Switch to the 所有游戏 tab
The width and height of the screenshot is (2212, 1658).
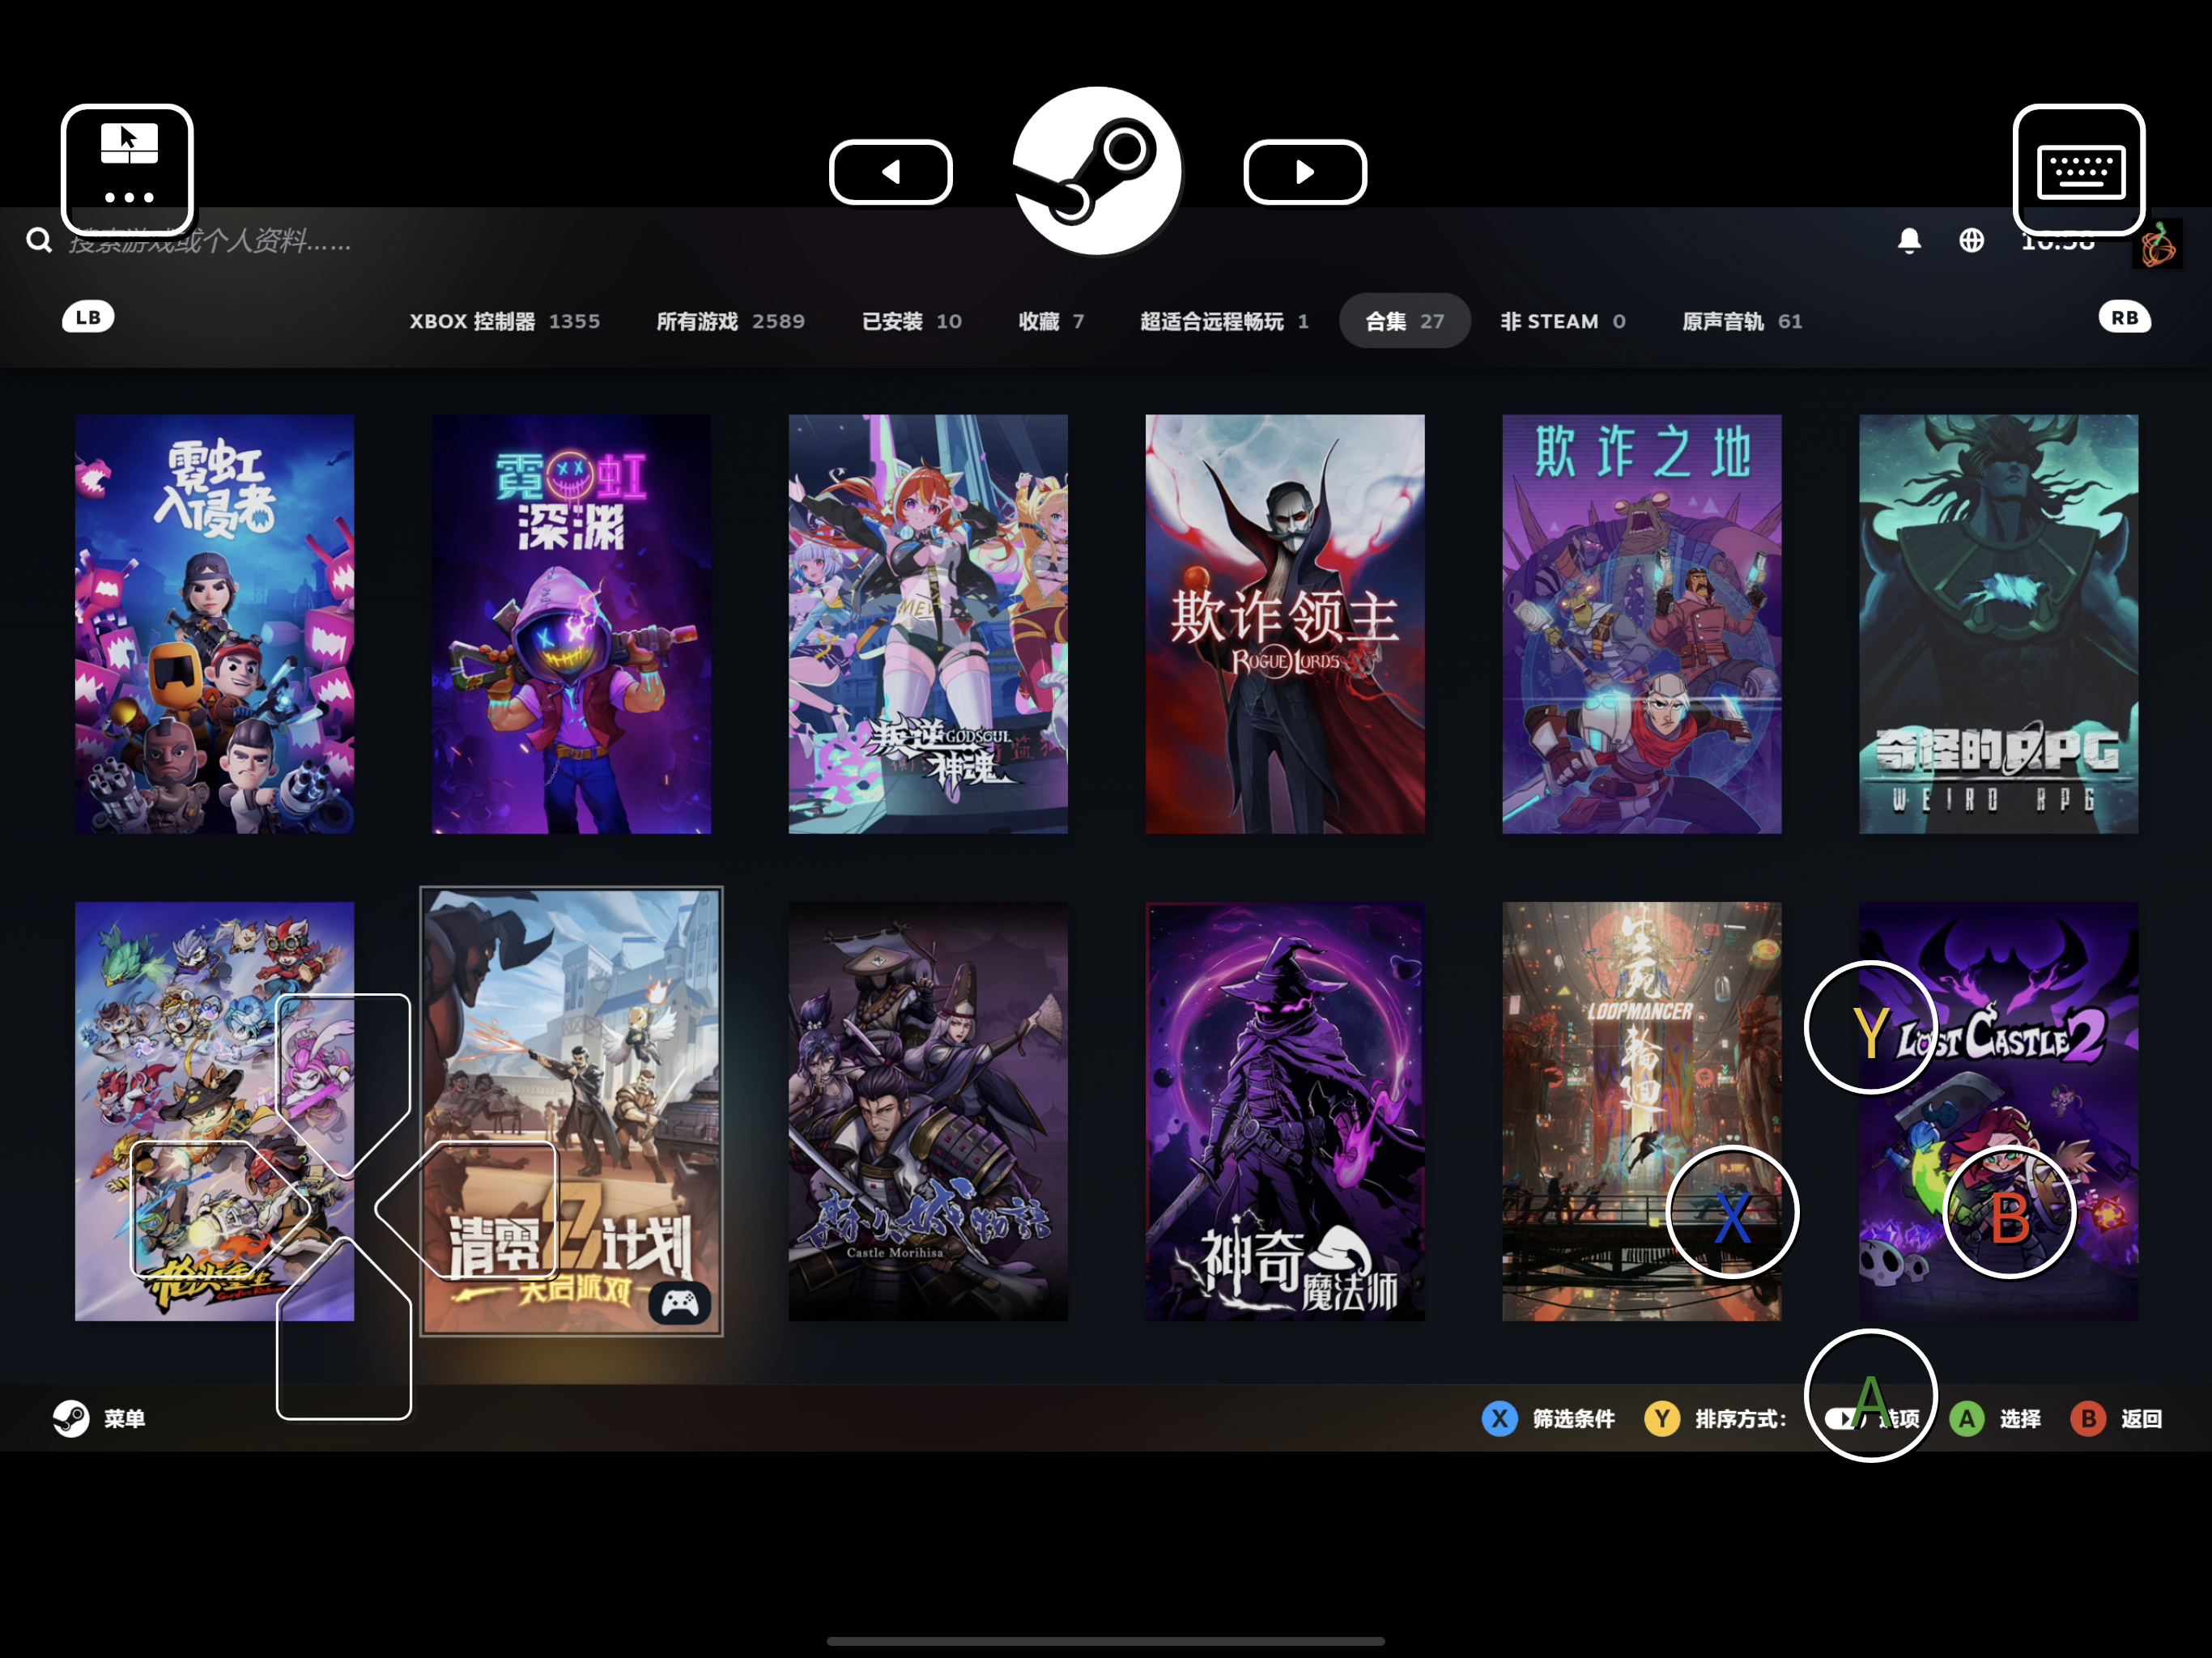(730, 321)
